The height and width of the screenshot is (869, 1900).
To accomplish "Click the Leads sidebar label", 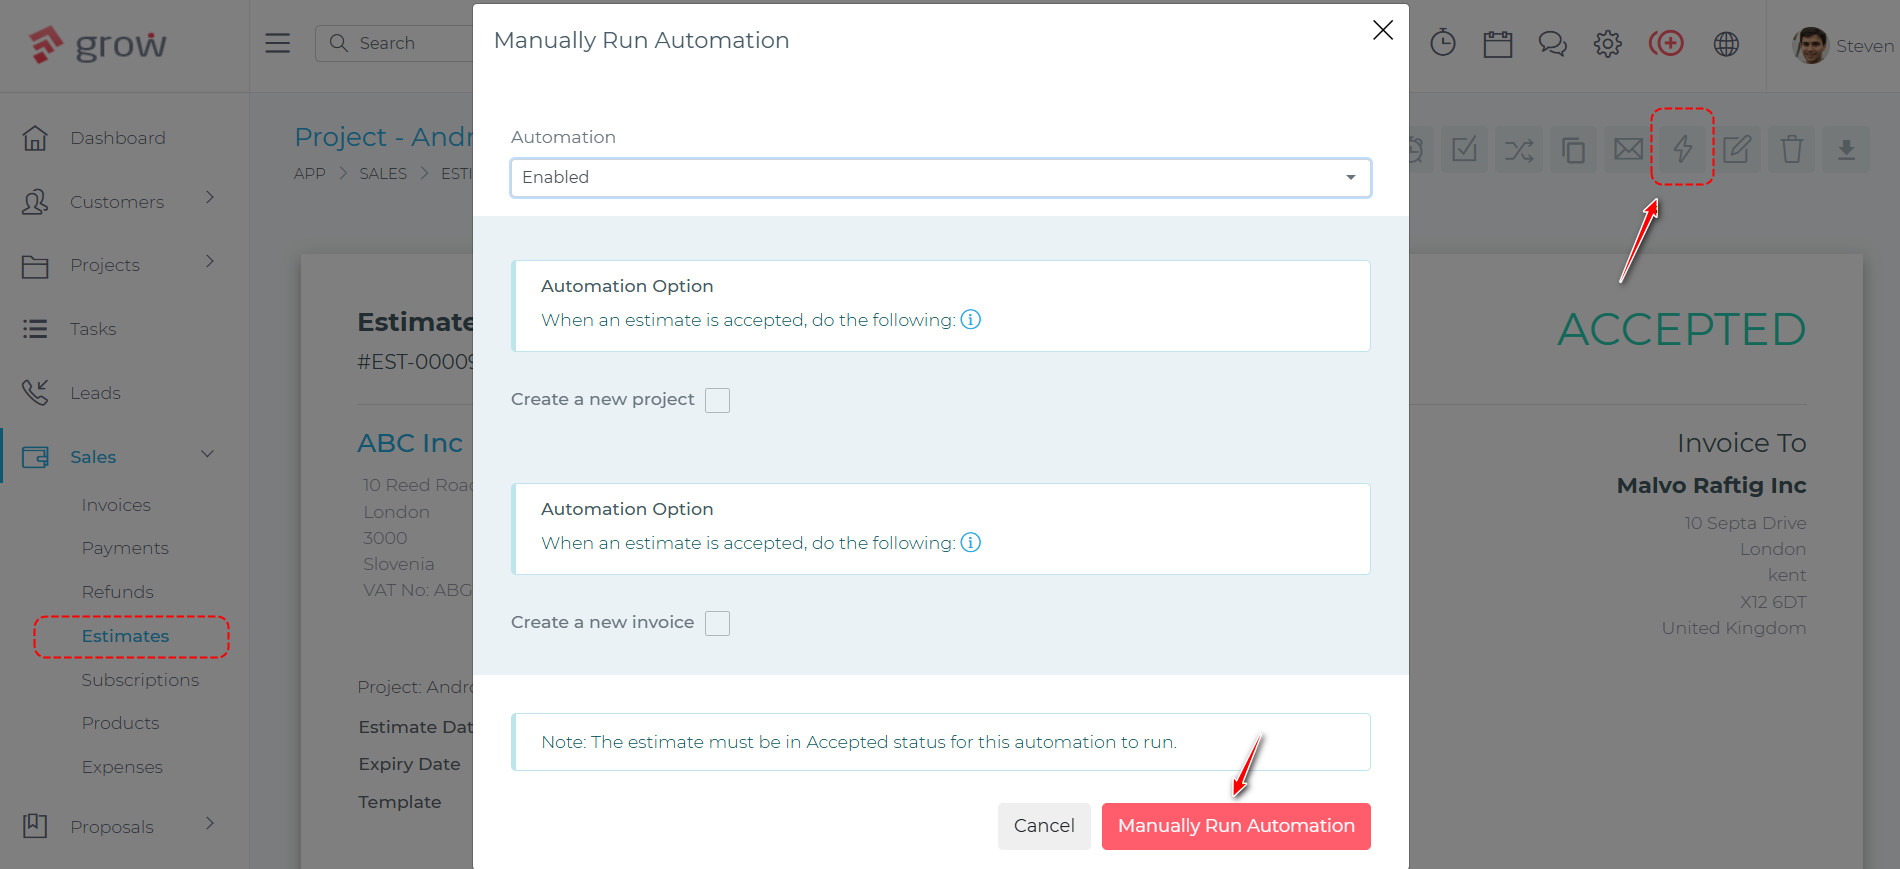I will pos(95,393).
